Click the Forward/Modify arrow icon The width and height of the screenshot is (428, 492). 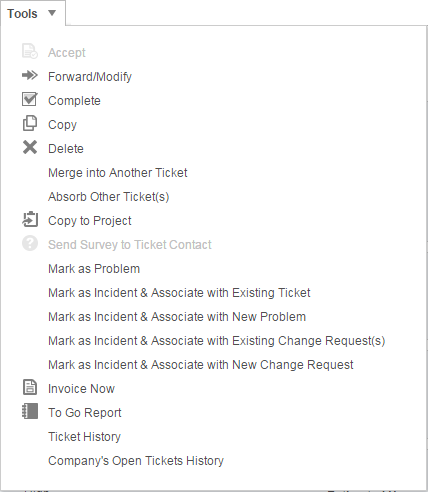[30, 75]
